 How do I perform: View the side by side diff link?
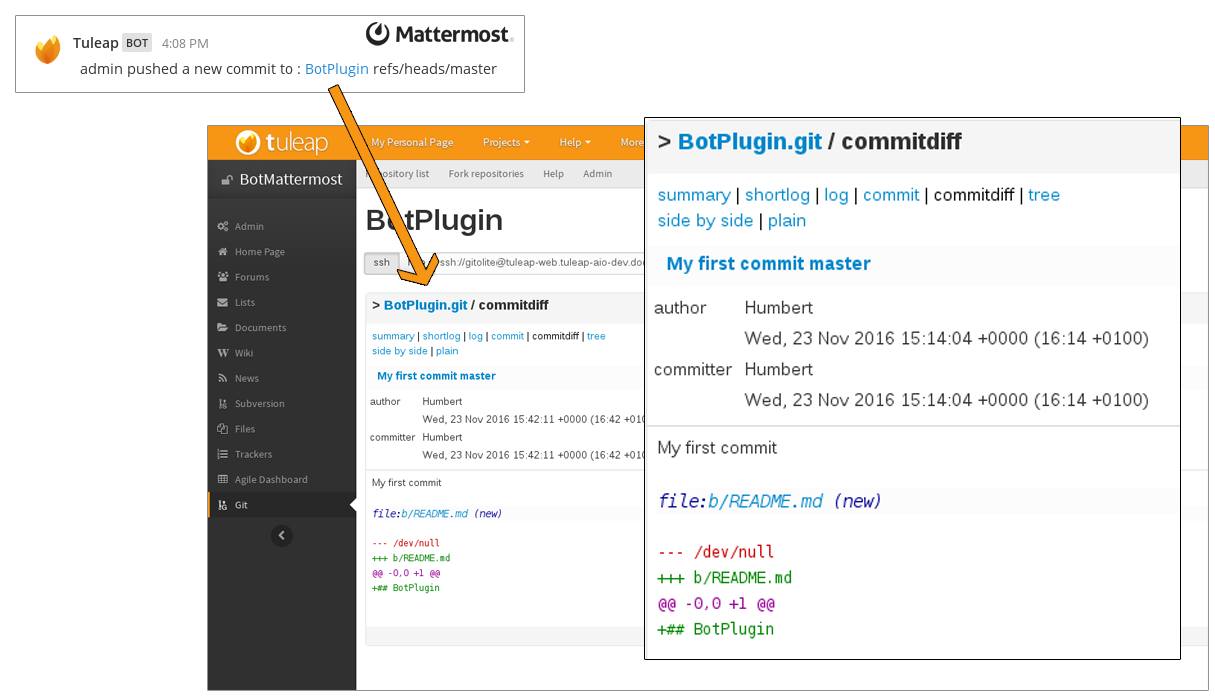point(705,221)
